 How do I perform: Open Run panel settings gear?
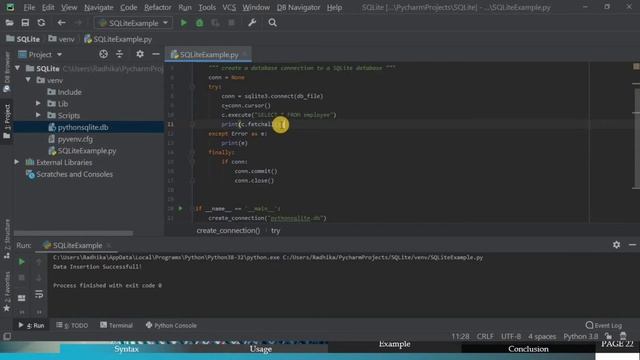click(x=616, y=244)
